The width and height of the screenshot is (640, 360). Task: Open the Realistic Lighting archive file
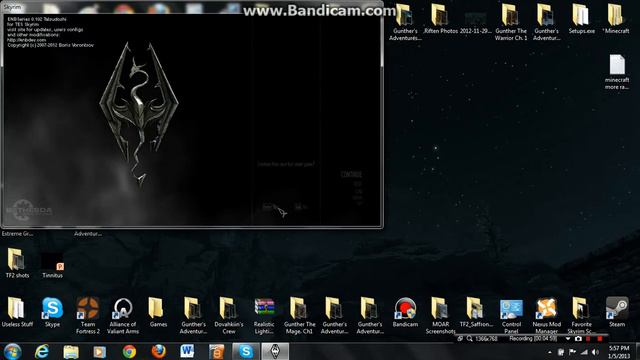tap(264, 315)
